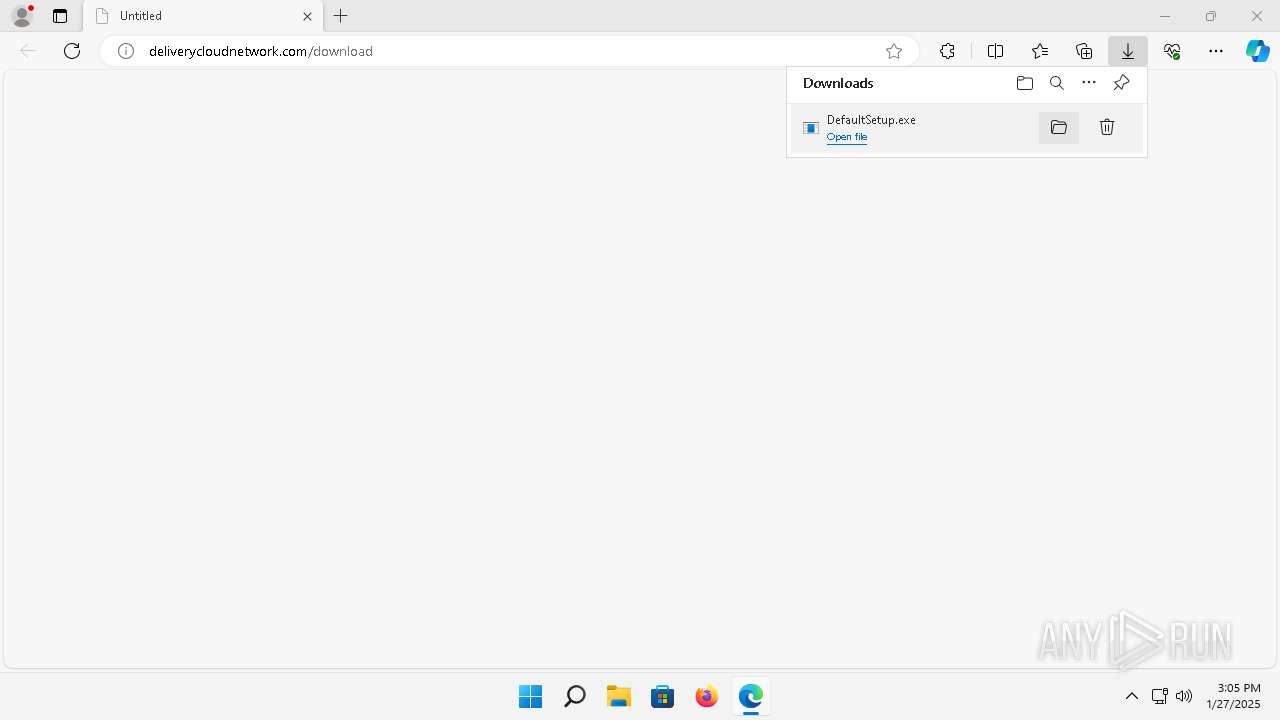Add this page to favorites star
Viewport: 1280px width, 720px height.
[x=894, y=51]
